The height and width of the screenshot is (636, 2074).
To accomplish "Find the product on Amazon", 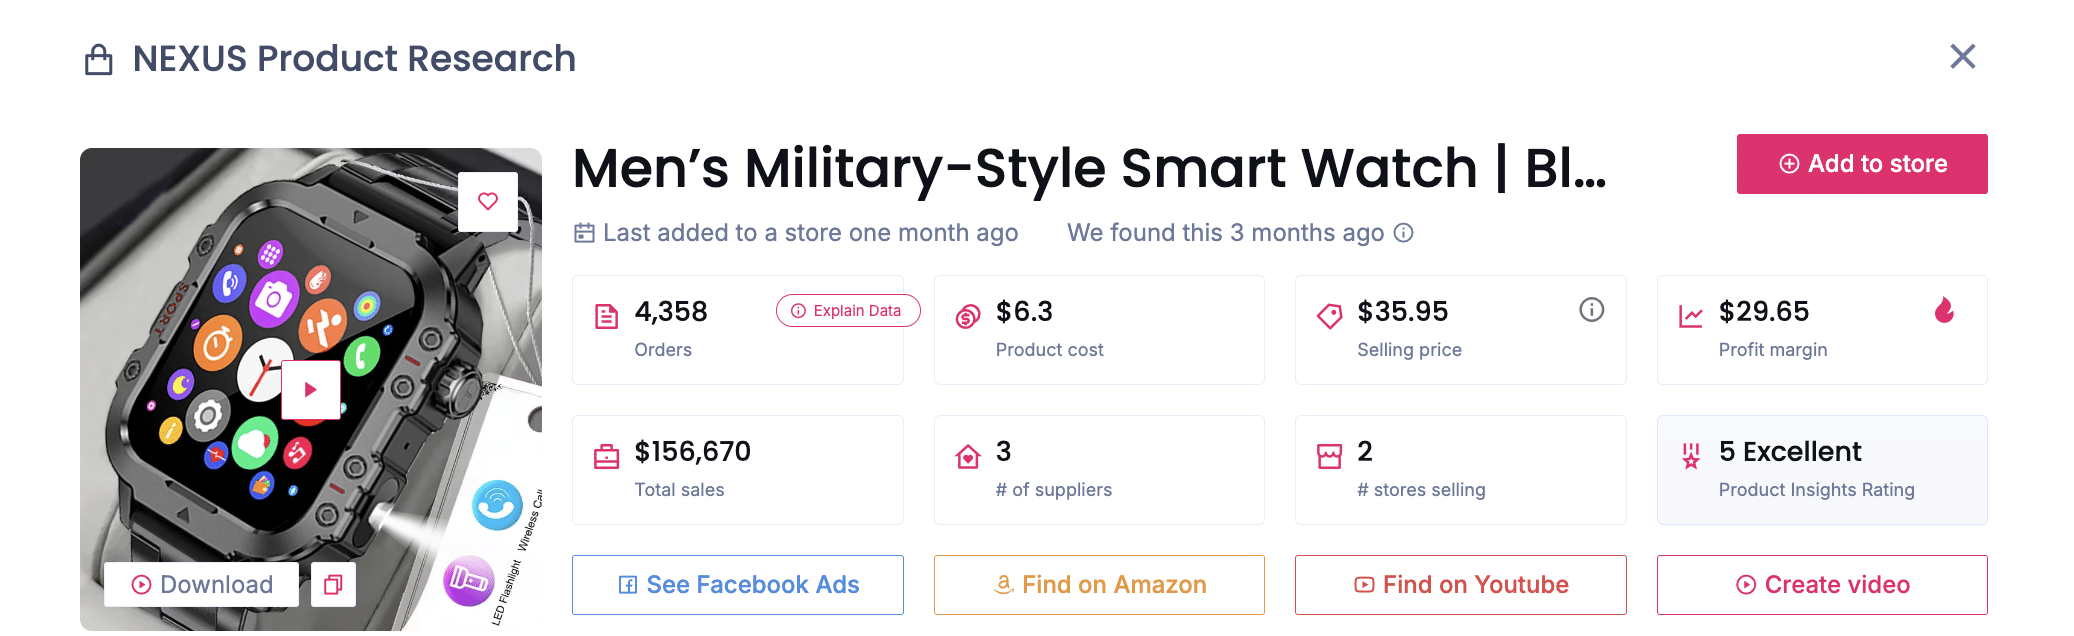I will [x=1098, y=584].
